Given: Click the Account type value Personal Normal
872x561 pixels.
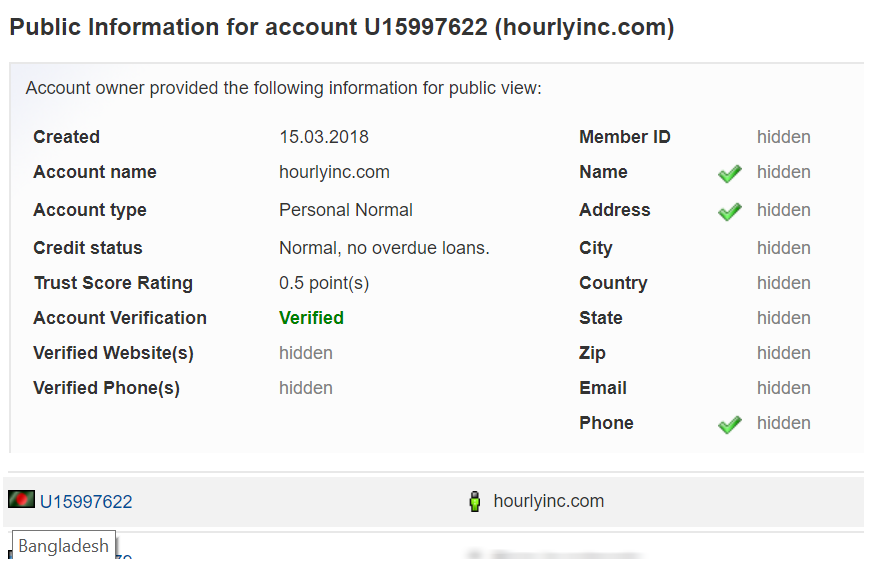Looking at the screenshot, I should pyautogui.click(x=346, y=210).
